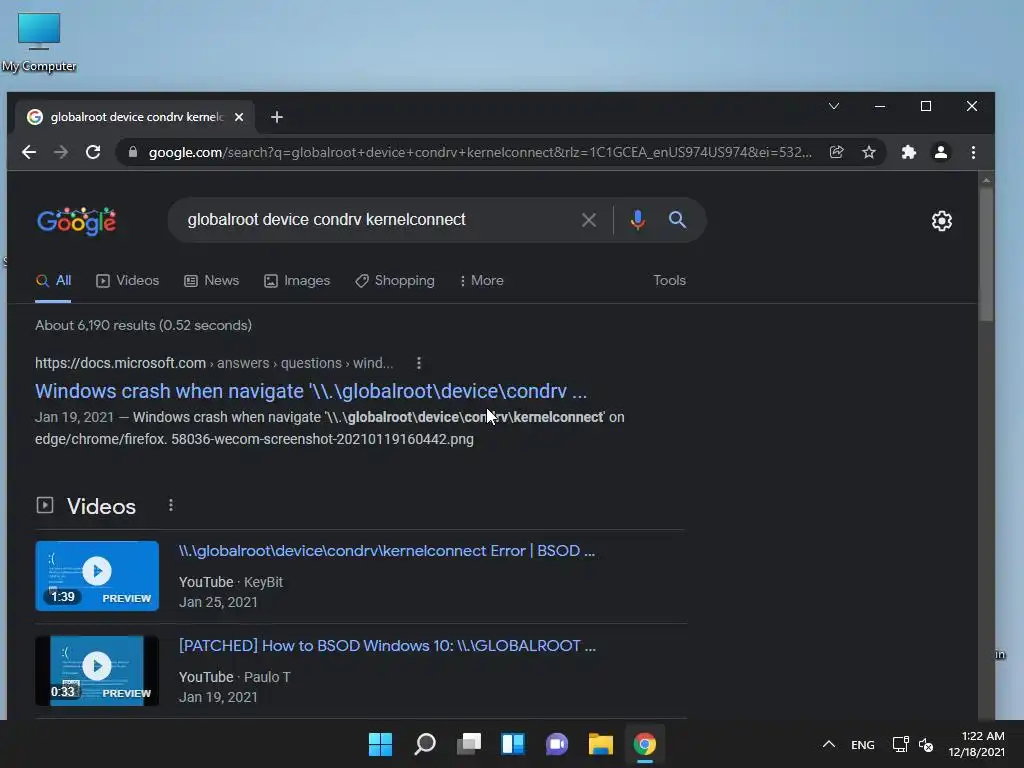Open the clock and date 1:22 AM
The height and width of the screenshot is (768, 1024).
(976, 744)
